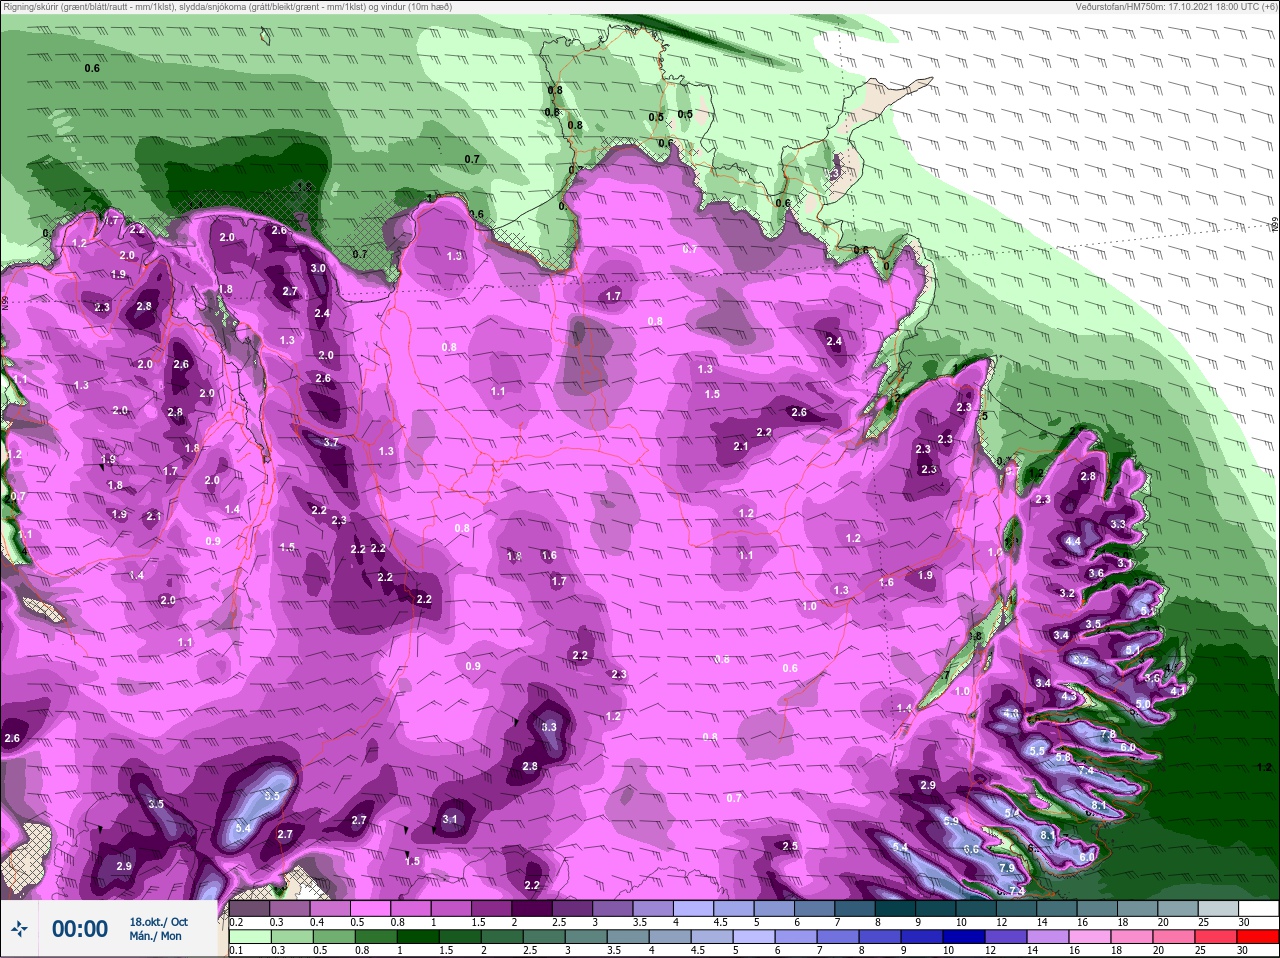Select lower legend pale green swatch labeled 0.1
The width and height of the screenshot is (1280, 958).
[x=249, y=937]
